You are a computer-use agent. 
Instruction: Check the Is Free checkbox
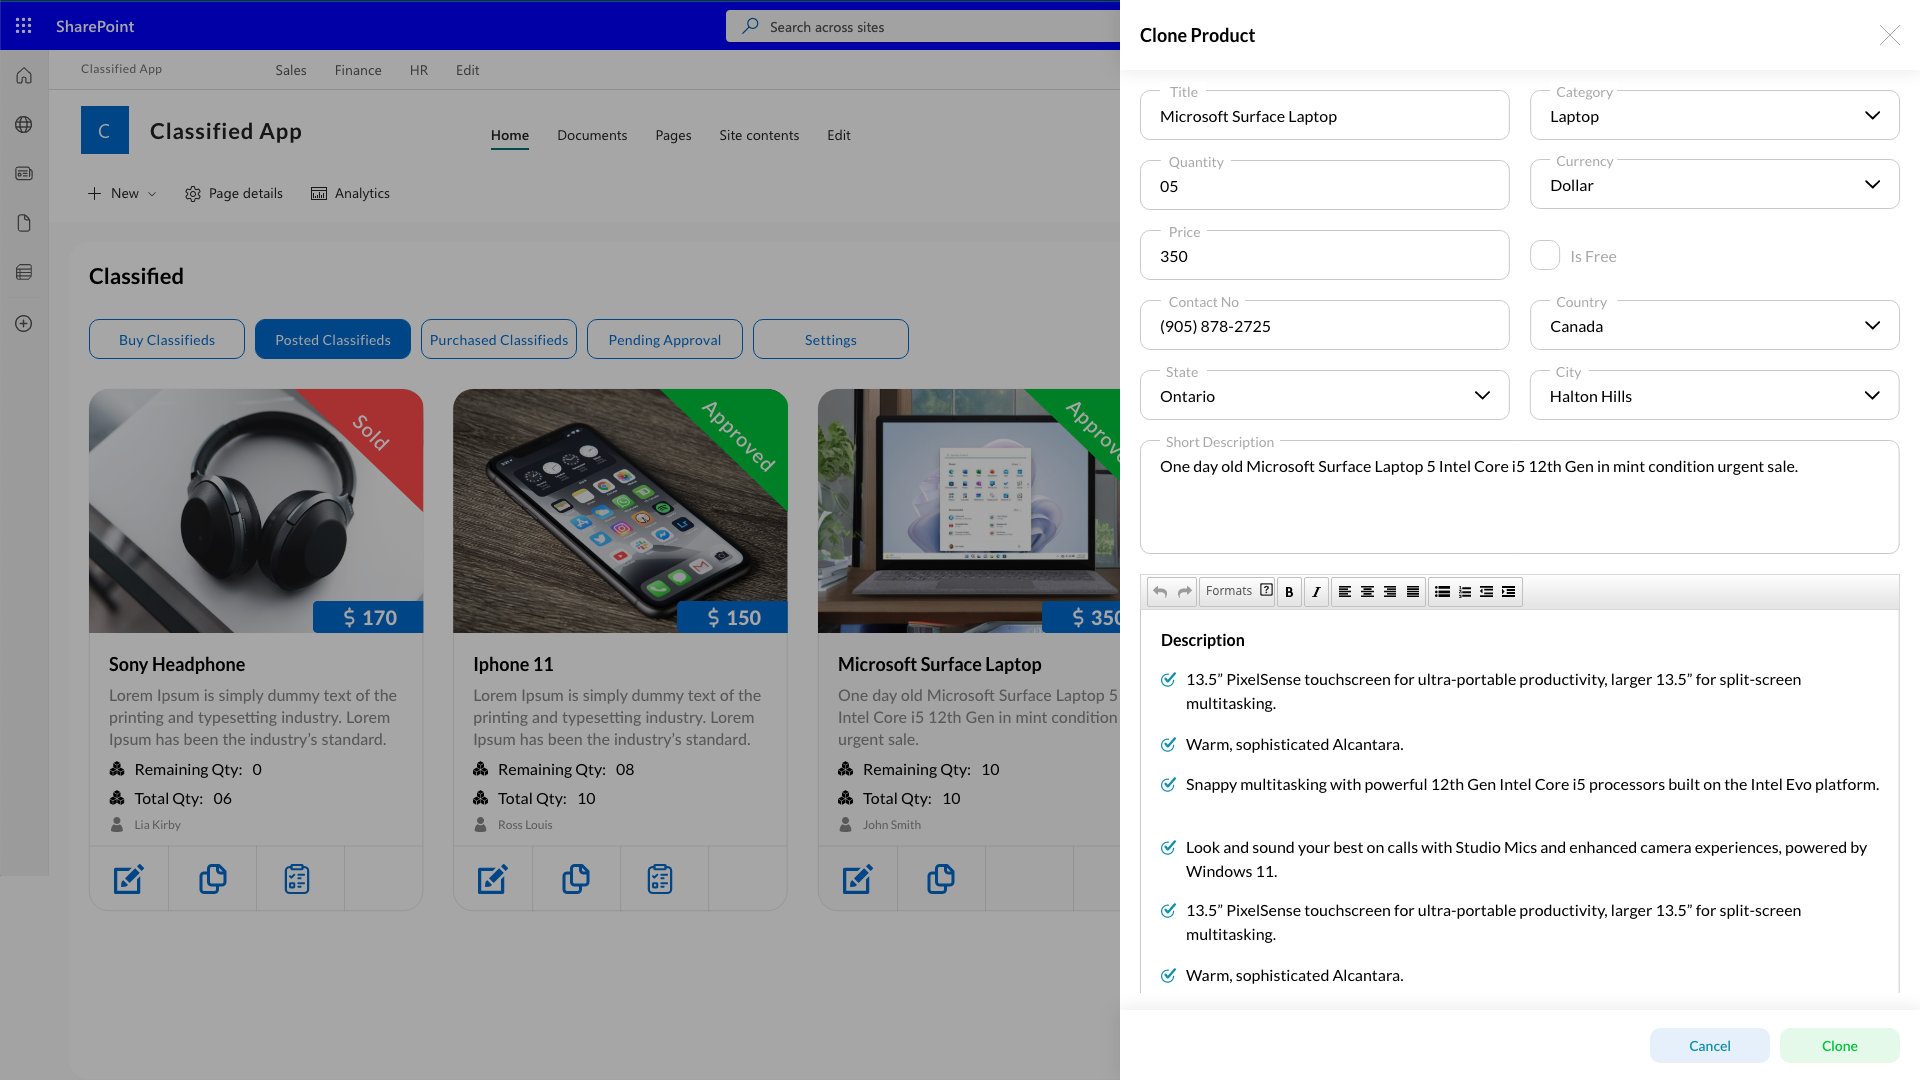pyautogui.click(x=1545, y=256)
